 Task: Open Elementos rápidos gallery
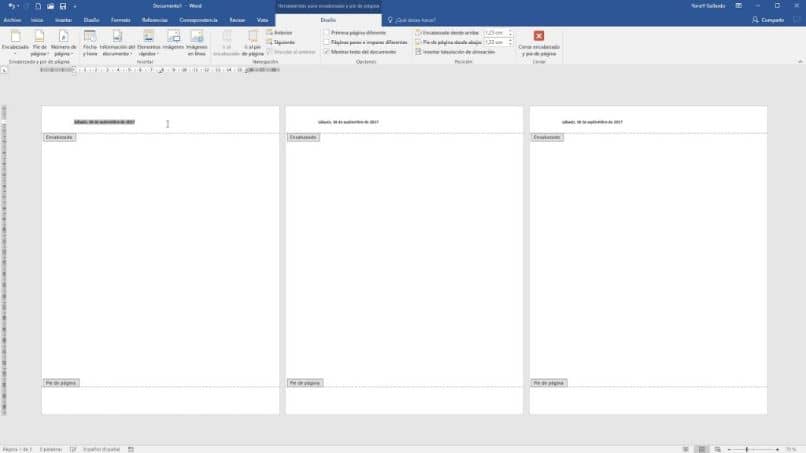click(149, 43)
